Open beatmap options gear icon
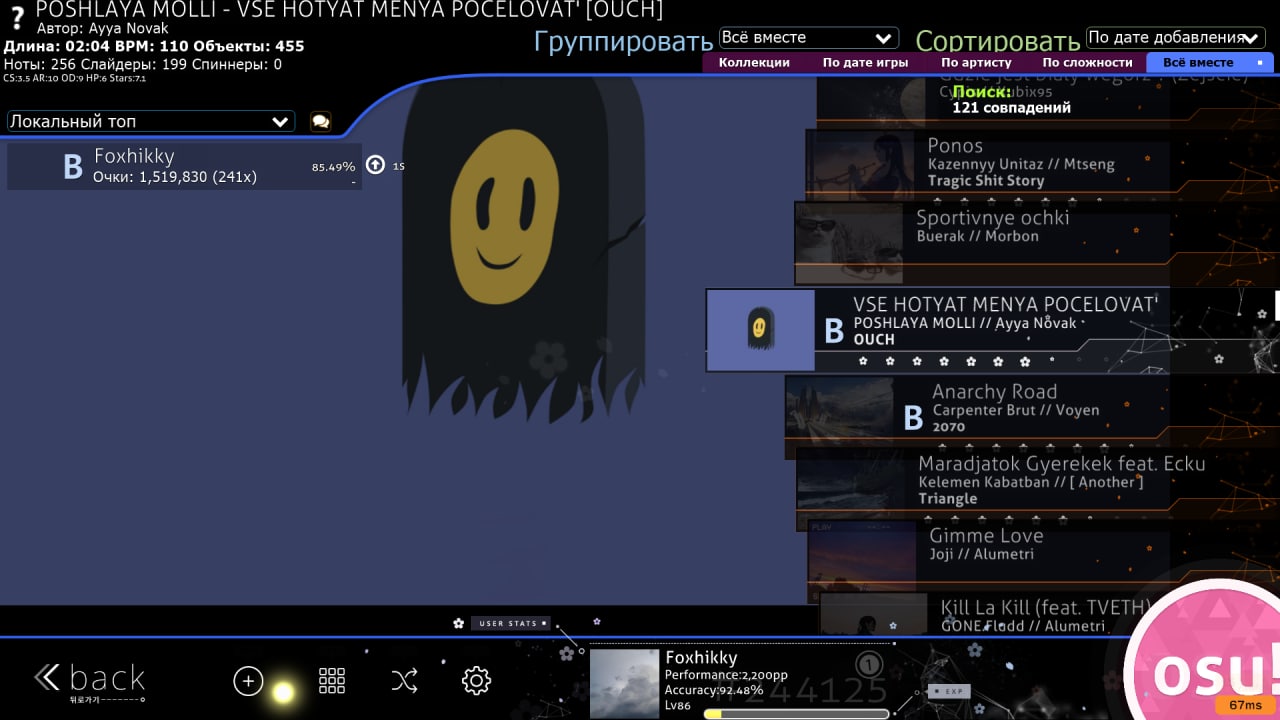Viewport: 1280px width, 720px height. (476, 681)
